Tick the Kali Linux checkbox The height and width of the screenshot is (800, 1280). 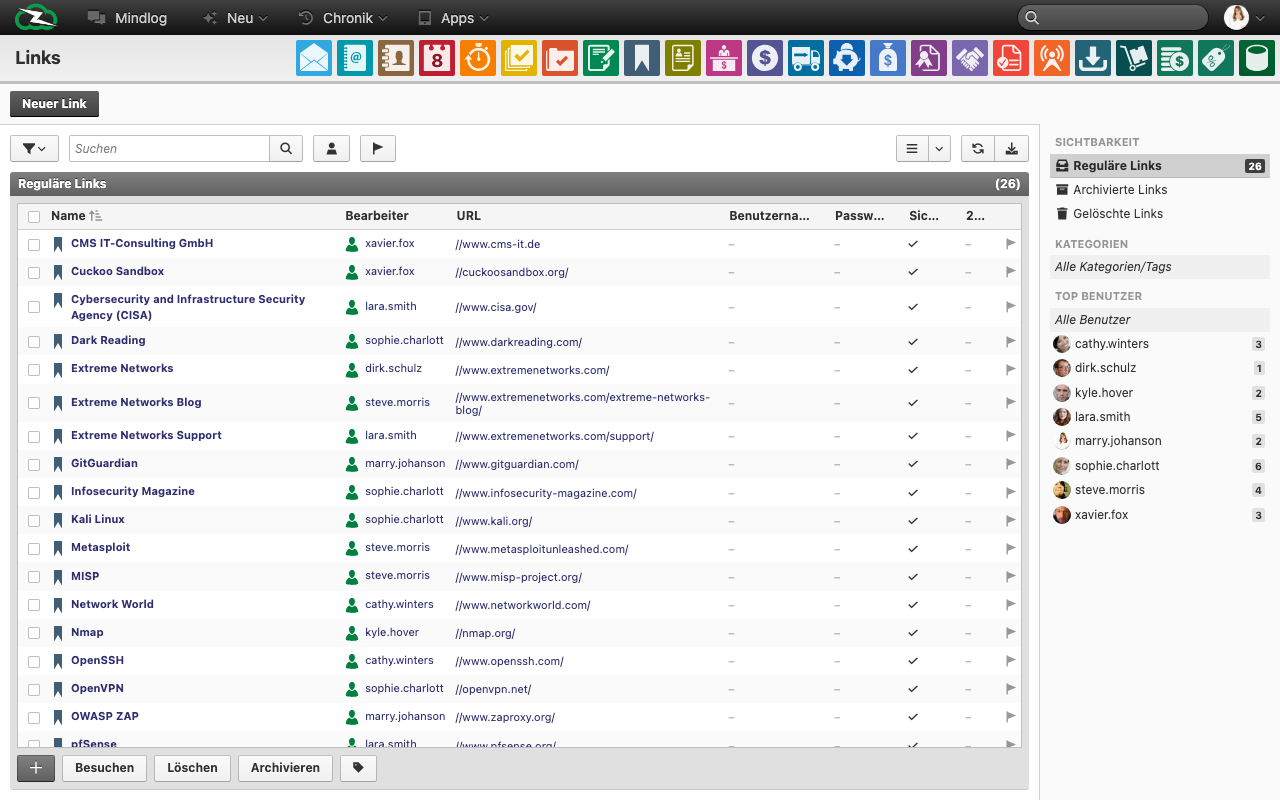34,520
